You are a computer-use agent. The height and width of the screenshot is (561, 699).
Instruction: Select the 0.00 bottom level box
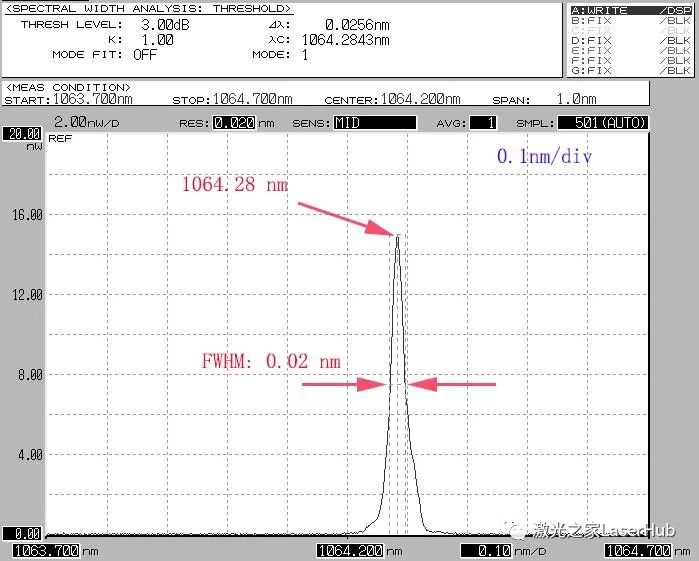pos(21,534)
